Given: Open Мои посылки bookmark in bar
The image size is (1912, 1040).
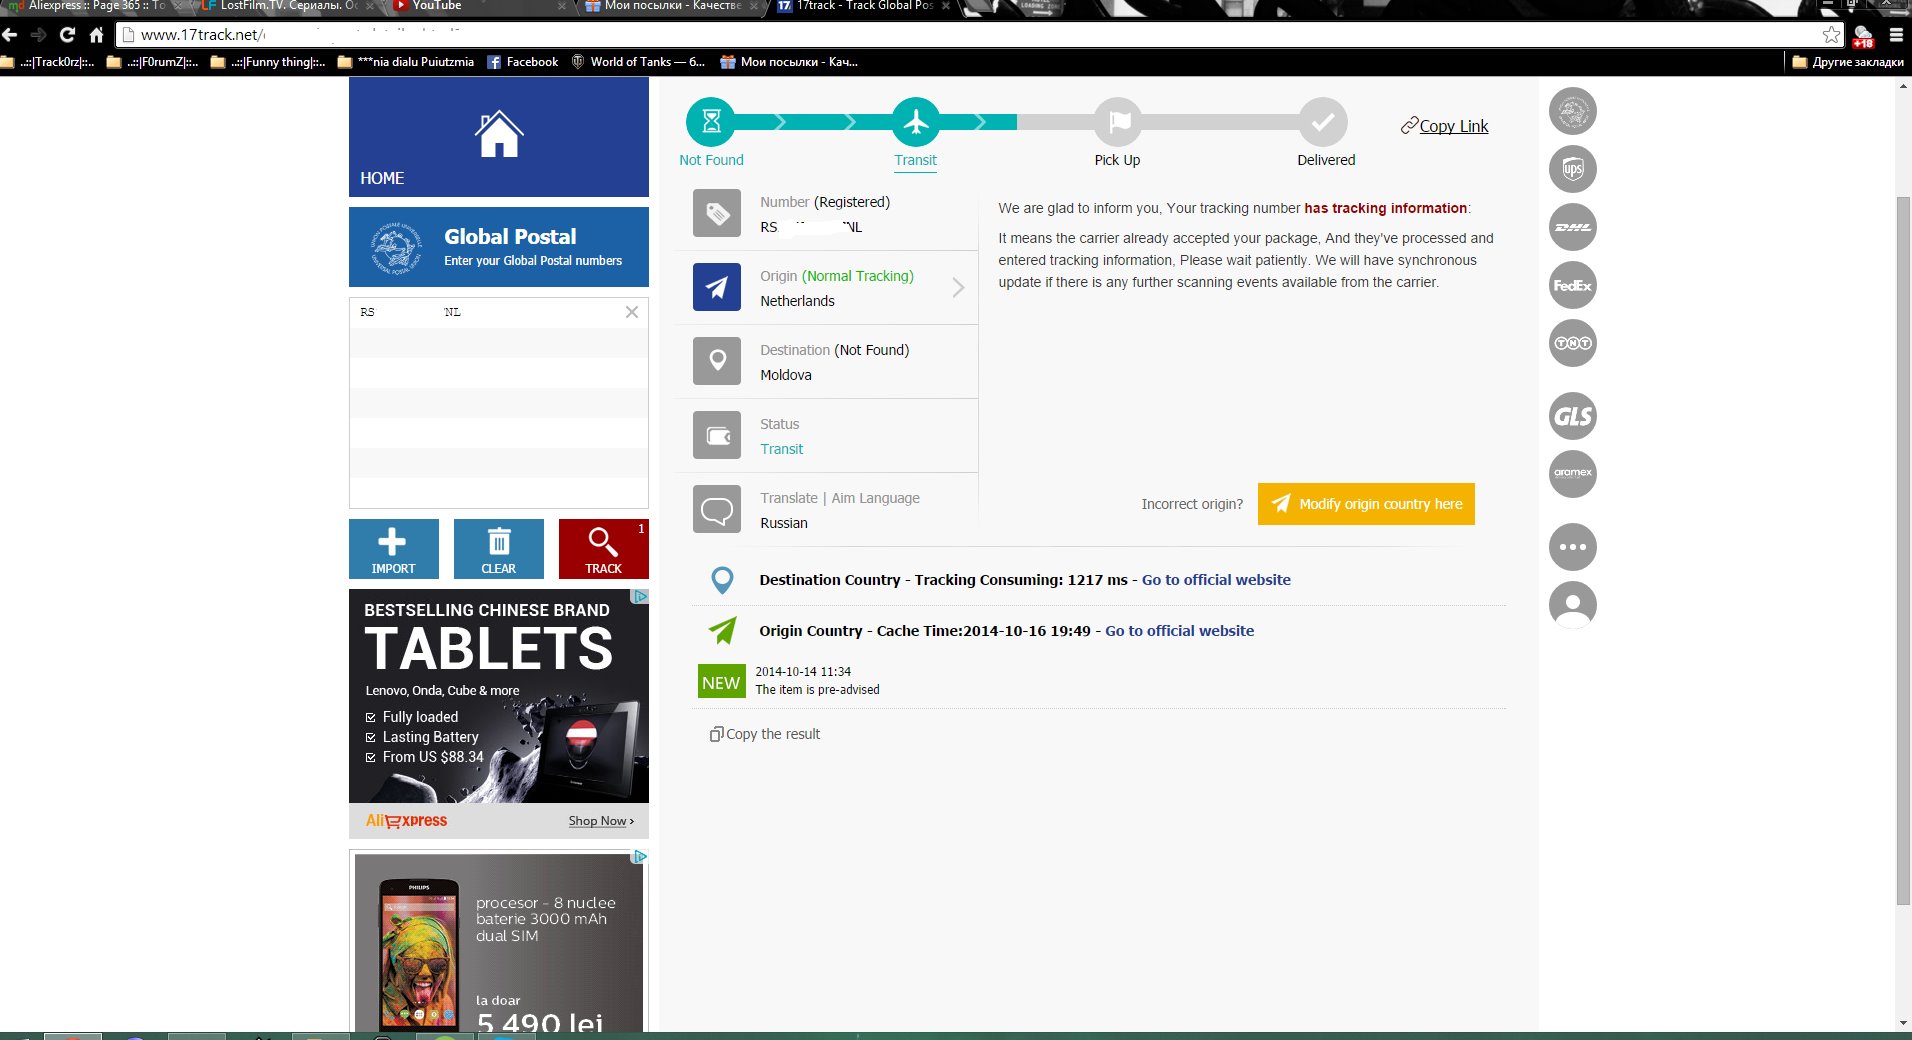Looking at the screenshot, I should (x=789, y=62).
